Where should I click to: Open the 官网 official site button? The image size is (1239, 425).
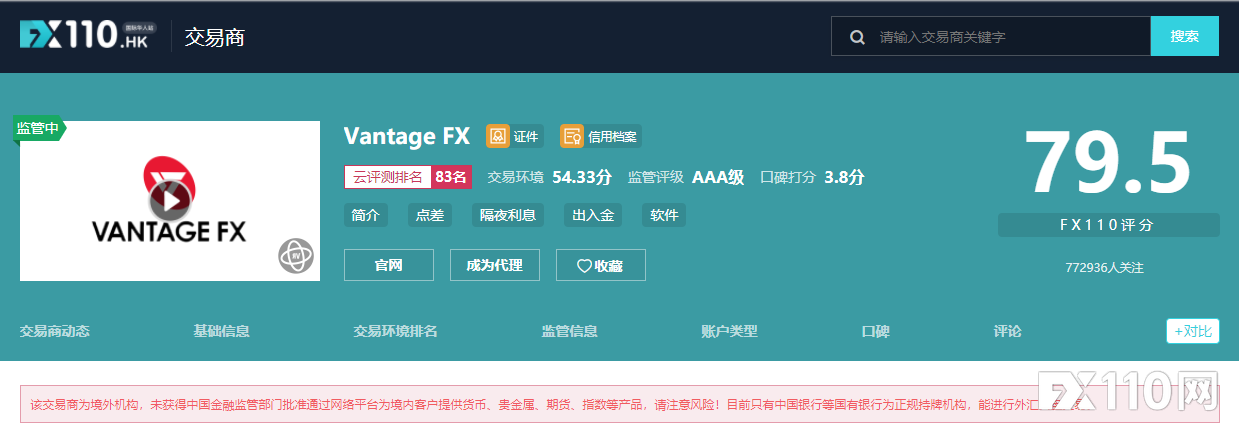(x=389, y=265)
